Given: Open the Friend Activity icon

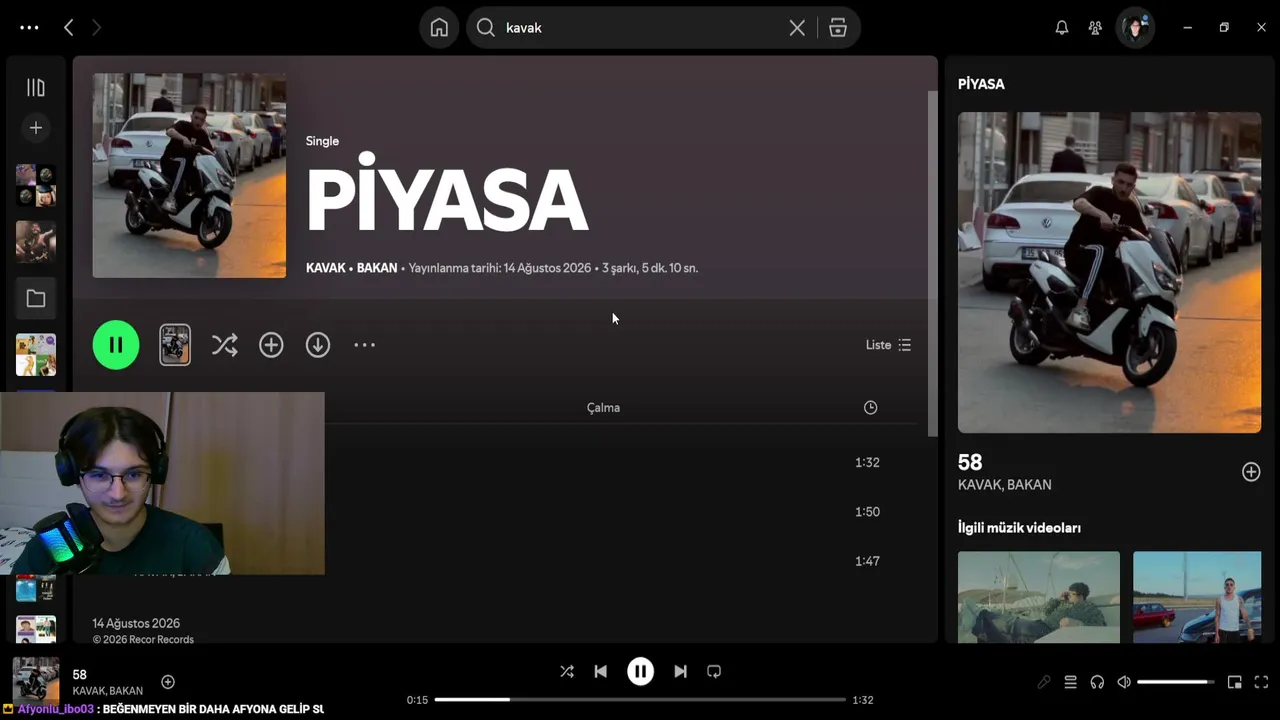Looking at the screenshot, I should [1095, 28].
